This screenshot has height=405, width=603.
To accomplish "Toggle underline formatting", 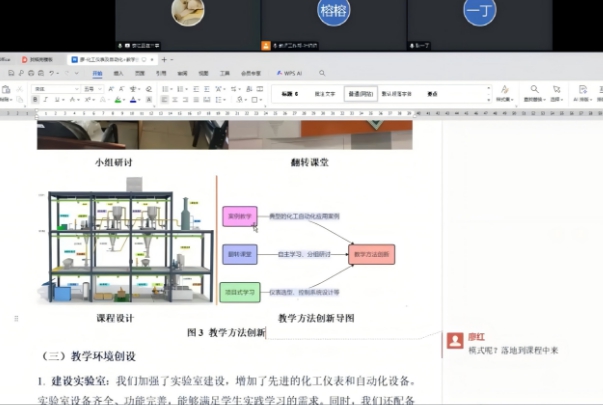I will coord(57,100).
